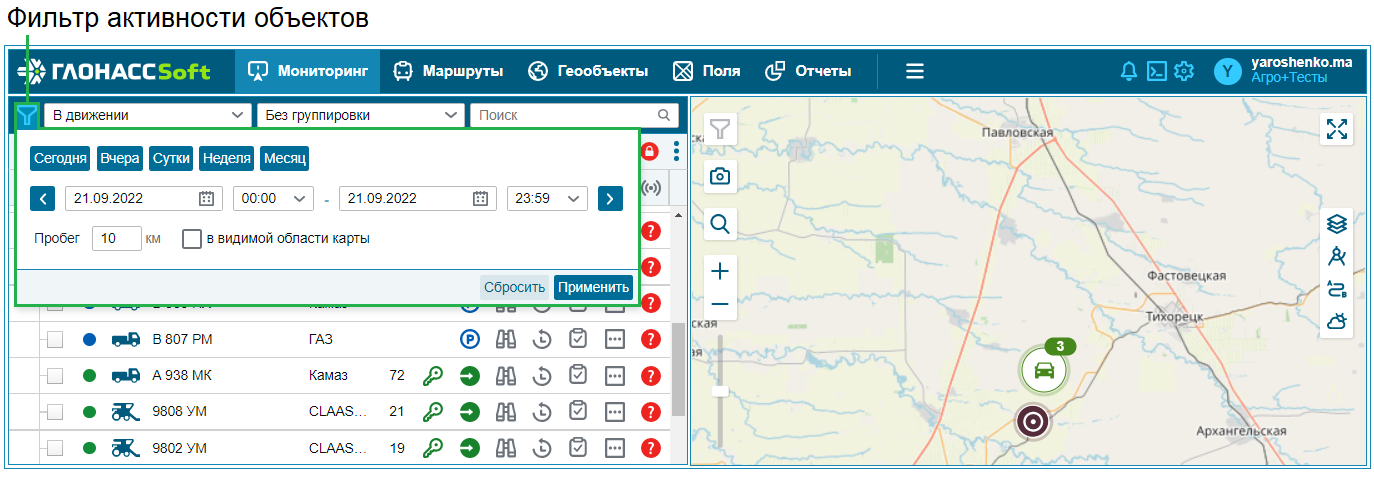Screen dimensions: 1374x484
Task: Open the Поля section
Action: [x=707, y=71]
